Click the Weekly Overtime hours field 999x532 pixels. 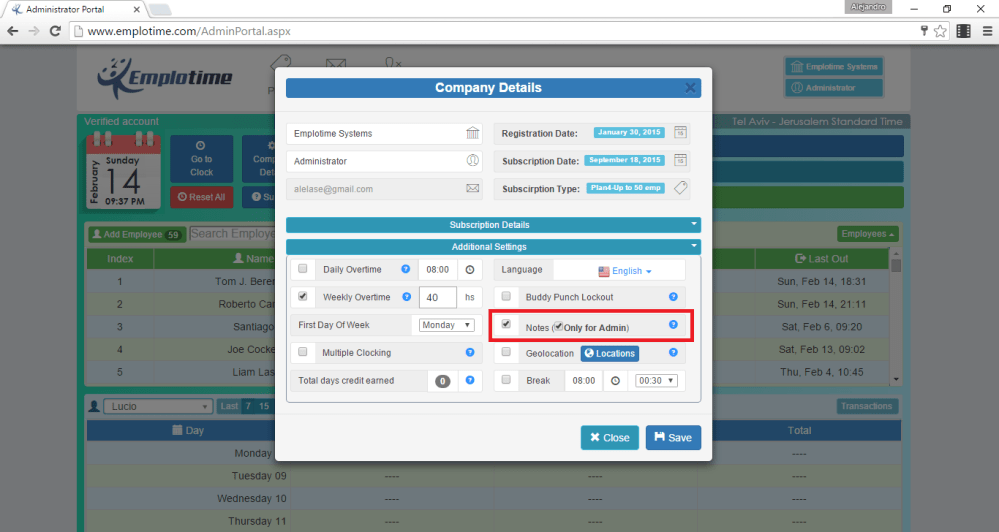tap(437, 297)
